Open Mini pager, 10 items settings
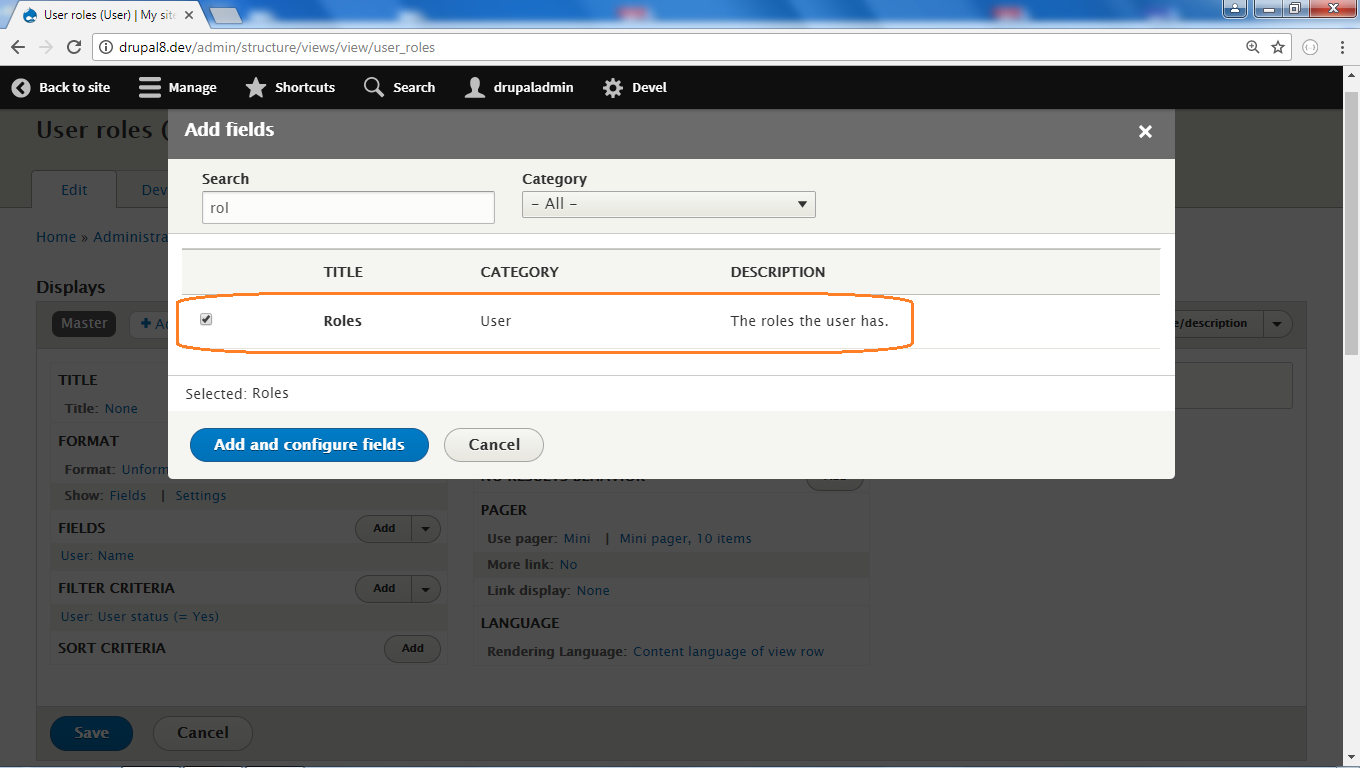 (x=685, y=539)
